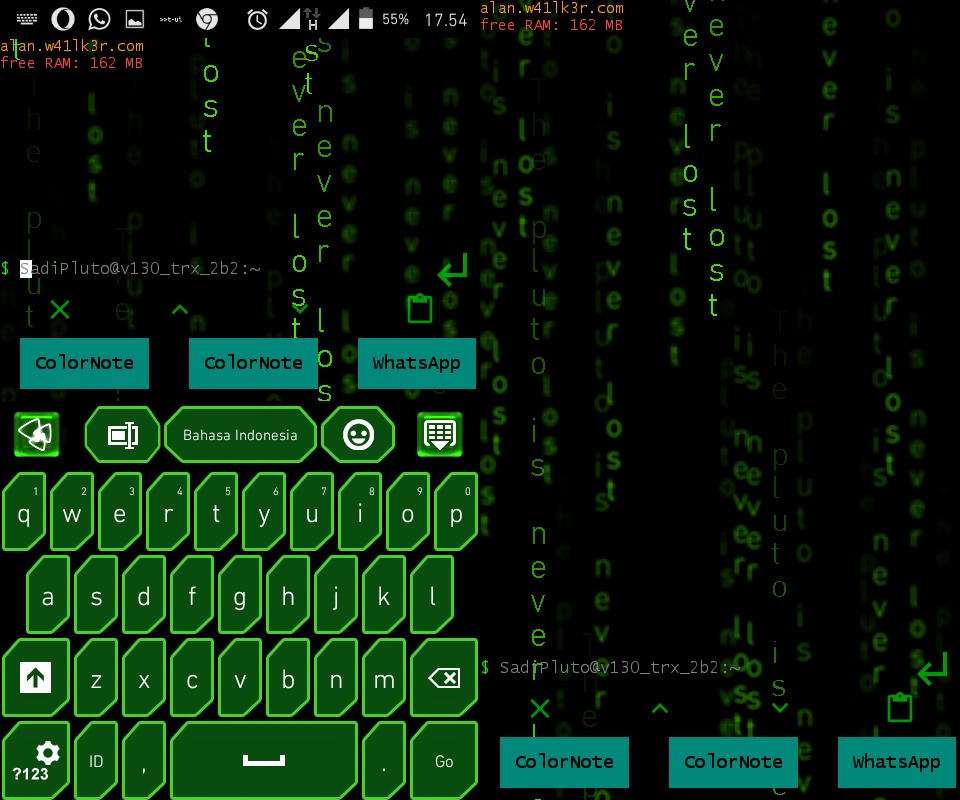
Task: Open WhatsApp shortcut button in right terminal
Action: click(896, 763)
